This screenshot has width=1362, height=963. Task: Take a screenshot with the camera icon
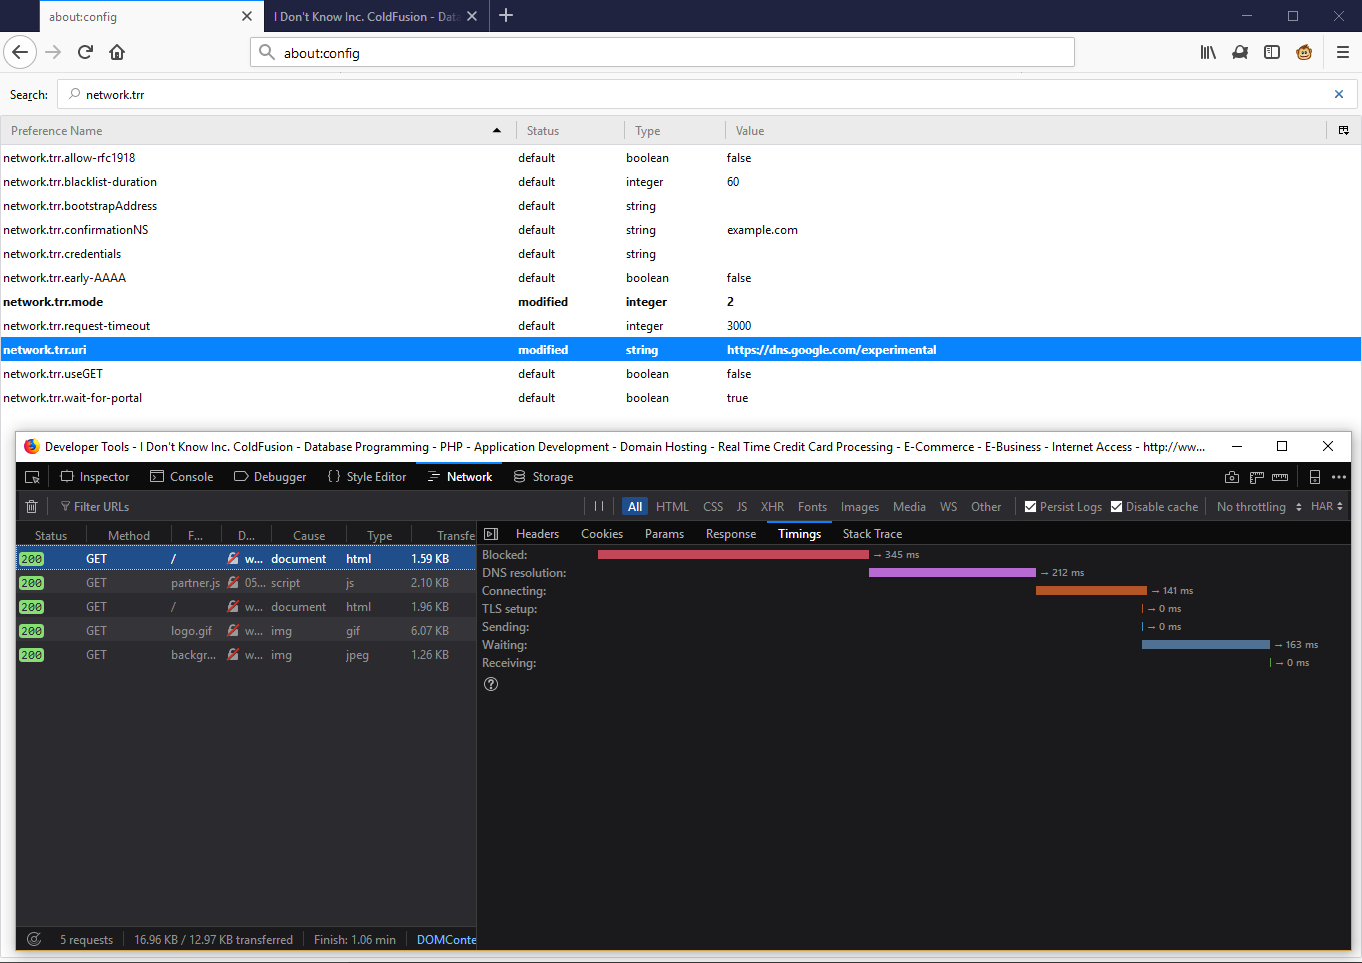coord(1232,477)
